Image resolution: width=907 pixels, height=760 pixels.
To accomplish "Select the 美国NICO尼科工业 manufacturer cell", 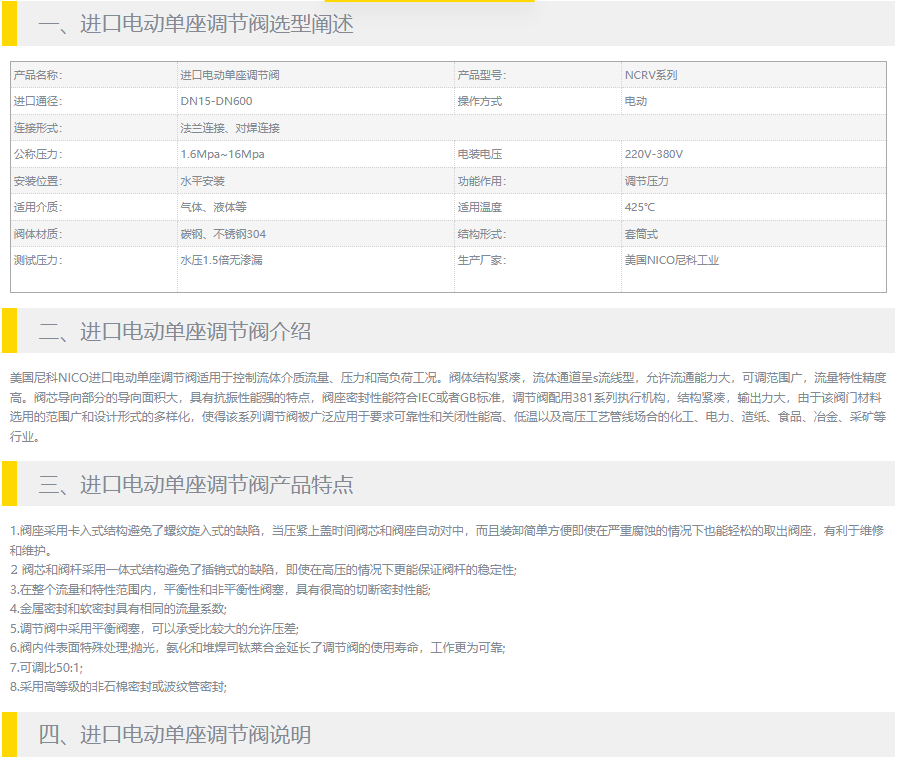I will (x=672, y=260).
